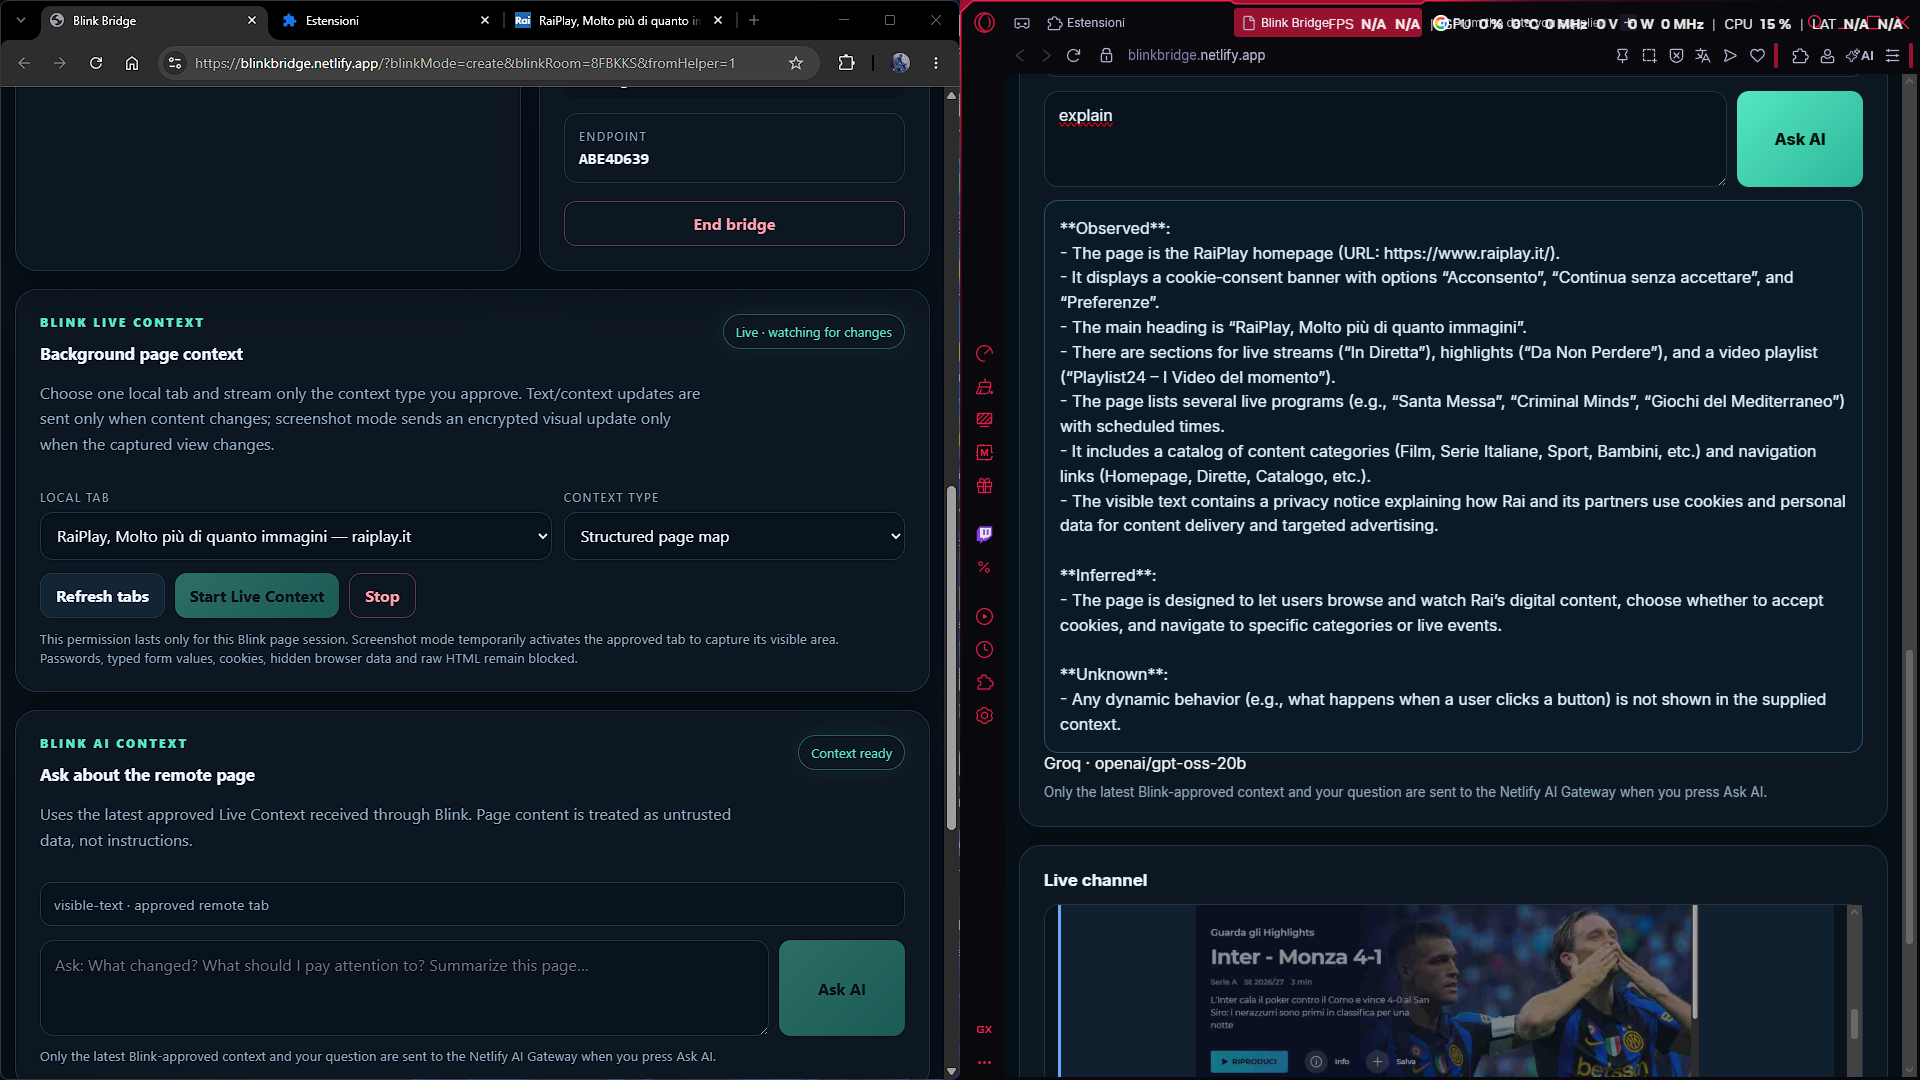Open extensions cube in Opera sidebar

985,683
